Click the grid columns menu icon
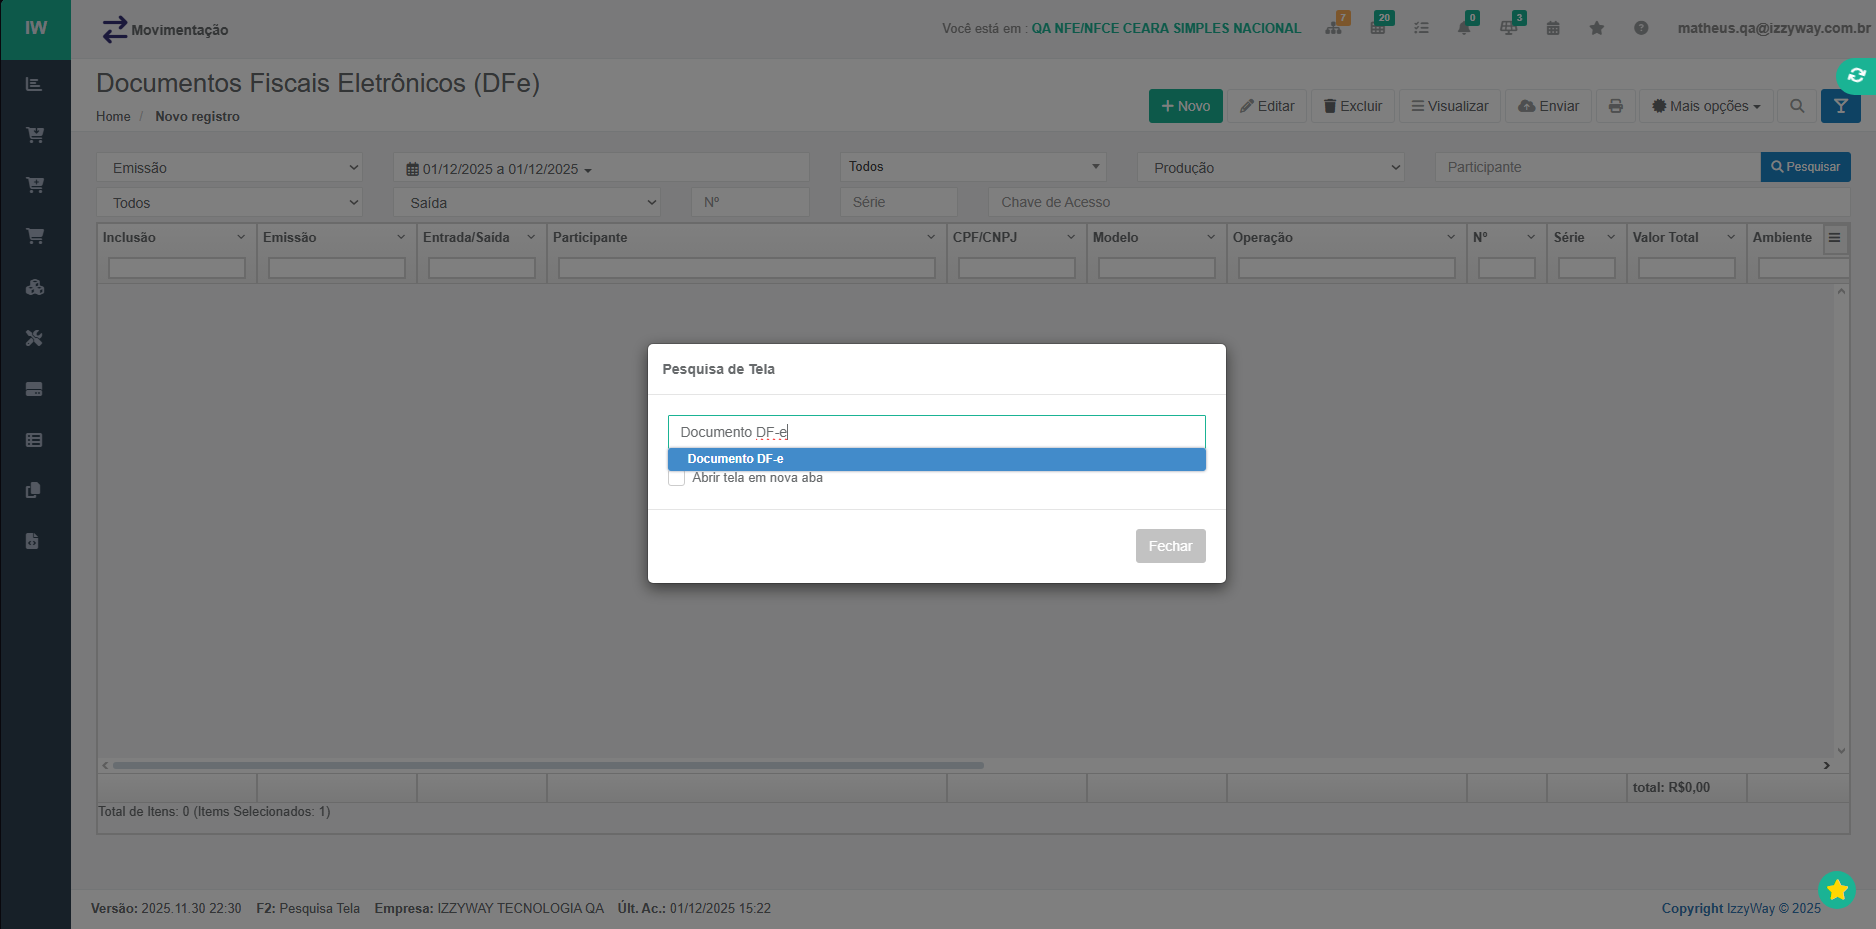The width and height of the screenshot is (1876, 929). tap(1834, 238)
